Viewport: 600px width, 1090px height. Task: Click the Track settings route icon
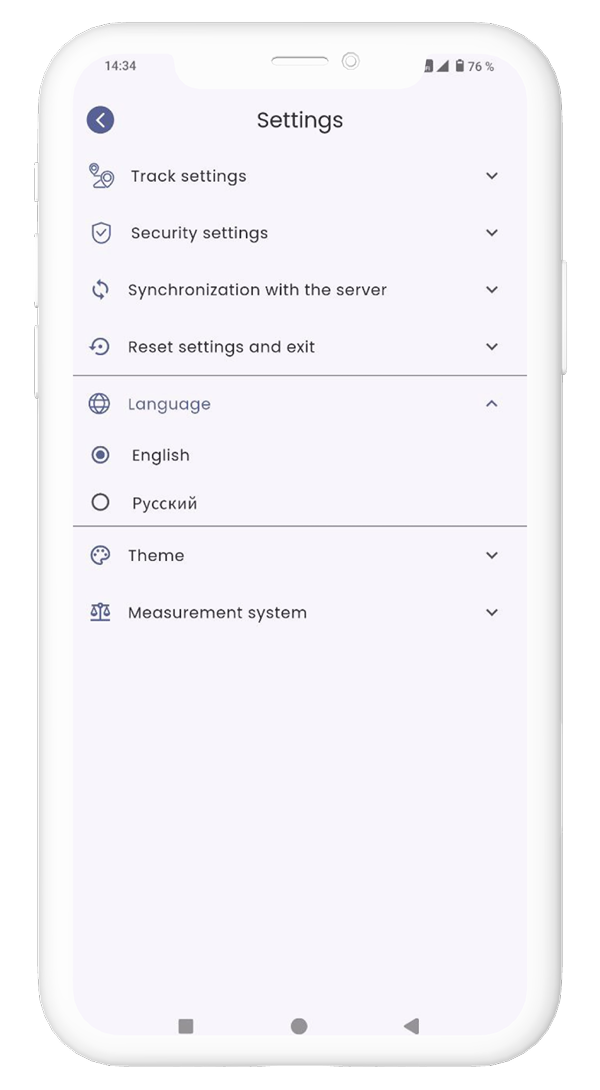pyautogui.click(x=100, y=176)
